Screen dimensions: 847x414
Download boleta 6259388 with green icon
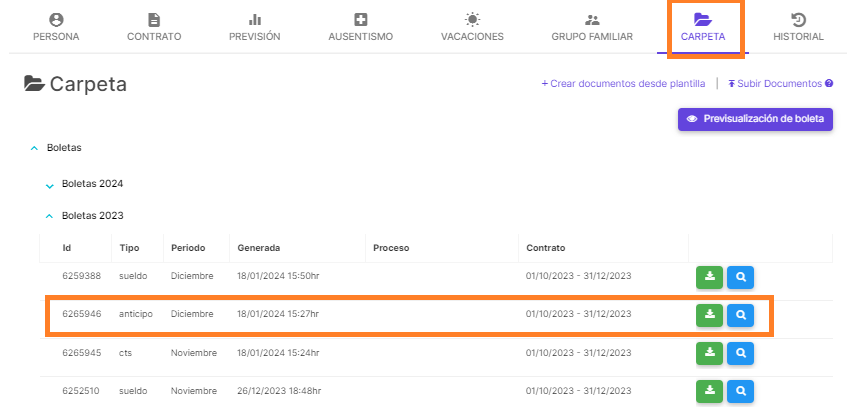pos(709,277)
